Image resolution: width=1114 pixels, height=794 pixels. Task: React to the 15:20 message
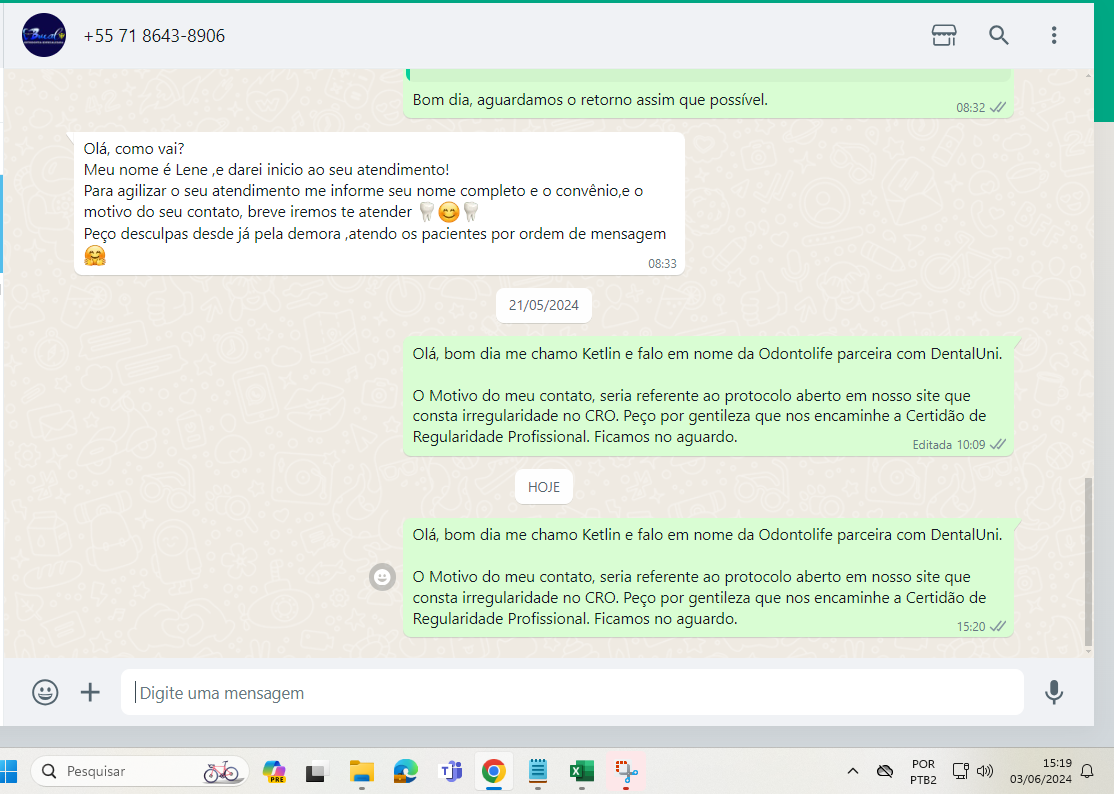382,577
